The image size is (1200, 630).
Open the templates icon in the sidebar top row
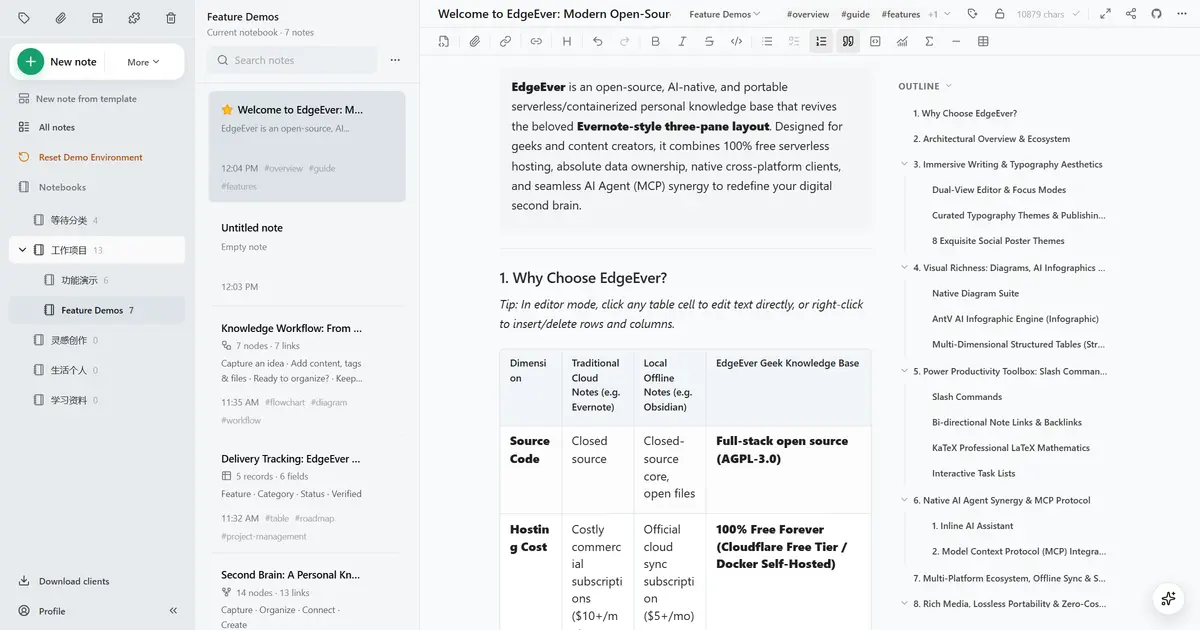click(97, 18)
